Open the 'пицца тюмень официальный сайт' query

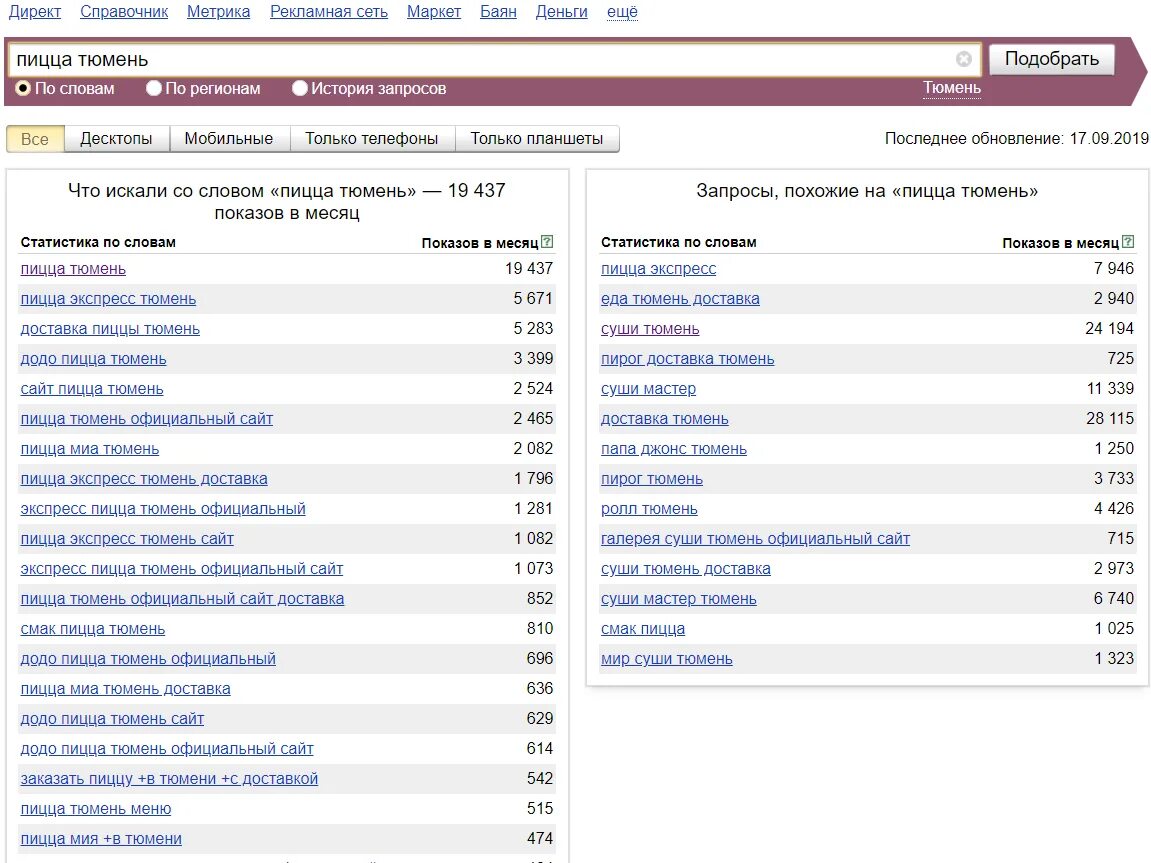(147, 419)
